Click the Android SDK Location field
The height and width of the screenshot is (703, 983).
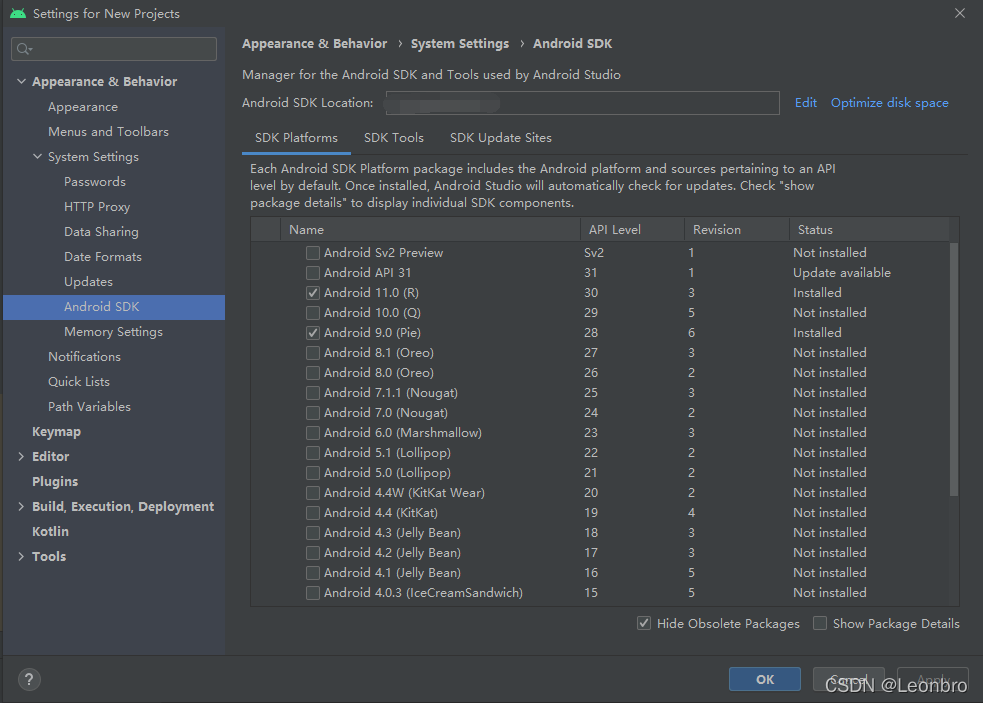(582, 103)
